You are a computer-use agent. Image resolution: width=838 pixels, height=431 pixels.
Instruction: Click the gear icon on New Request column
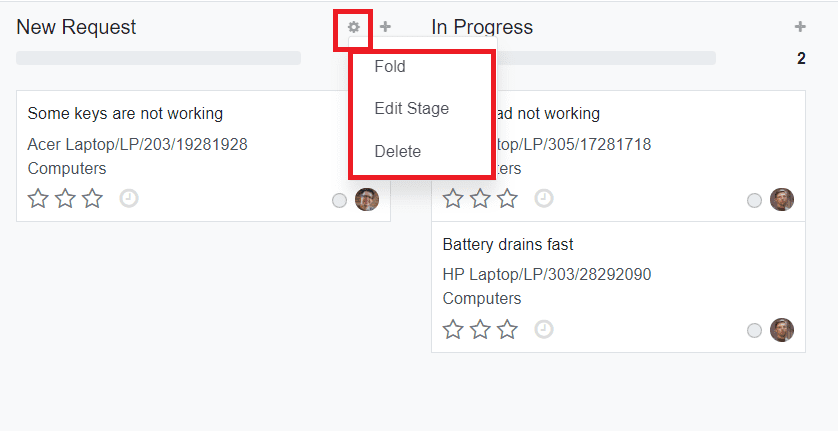[353, 28]
